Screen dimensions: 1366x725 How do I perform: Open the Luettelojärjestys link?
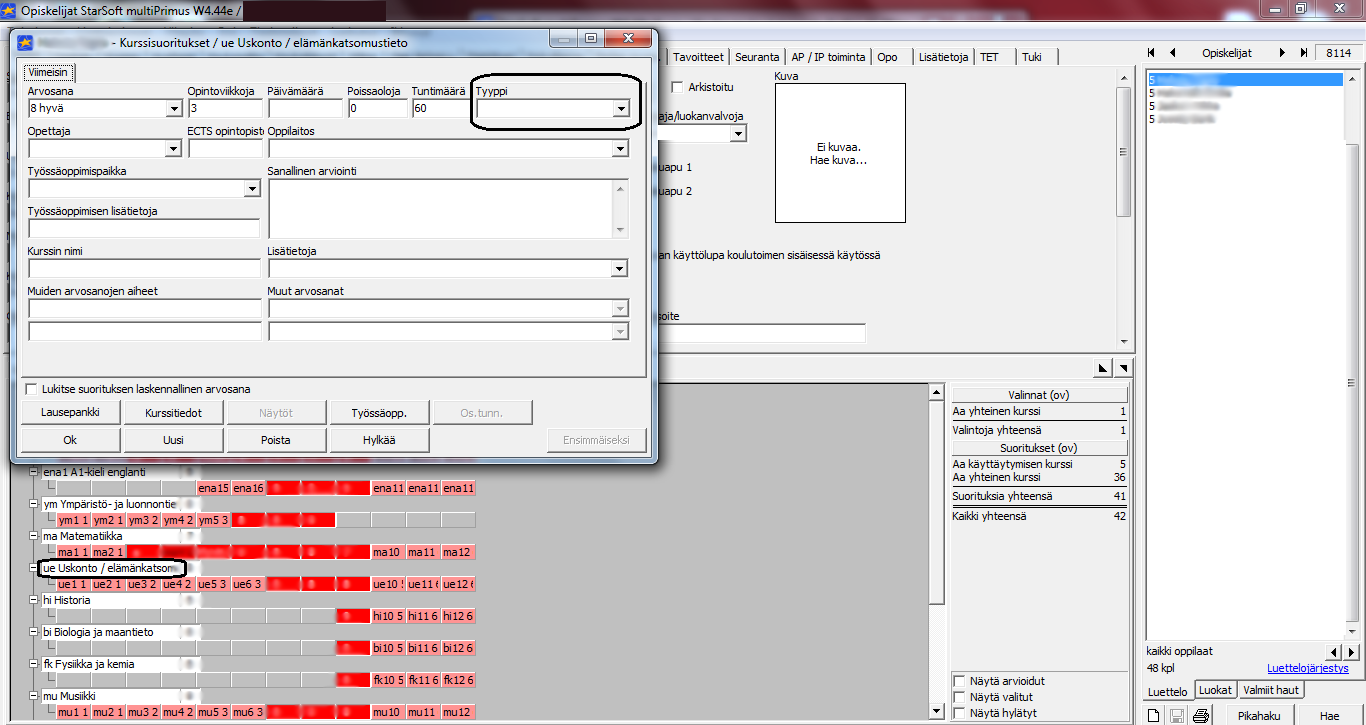coord(1308,668)
